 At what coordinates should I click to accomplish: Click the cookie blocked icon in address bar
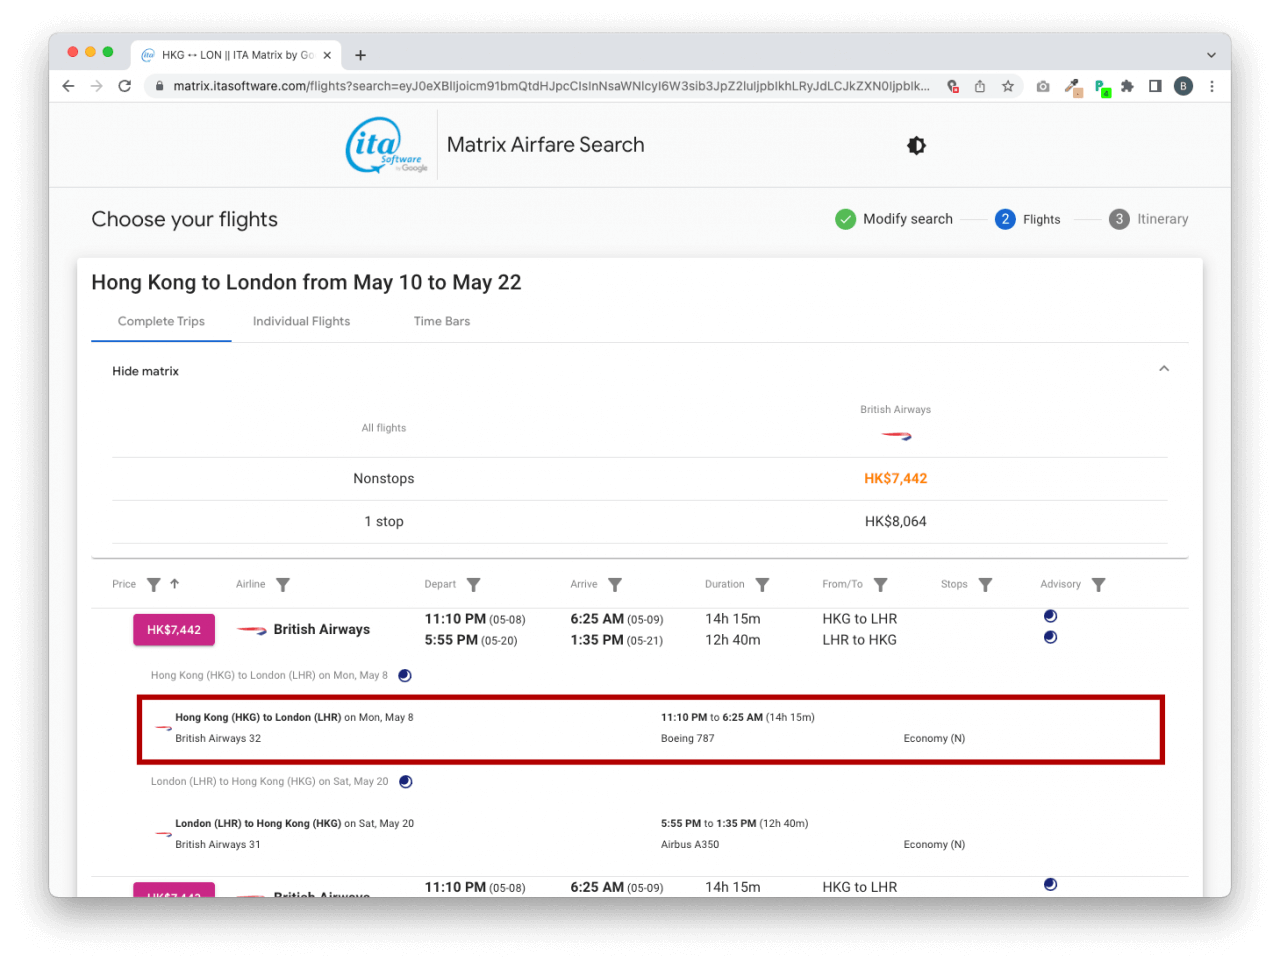point(953,86)
